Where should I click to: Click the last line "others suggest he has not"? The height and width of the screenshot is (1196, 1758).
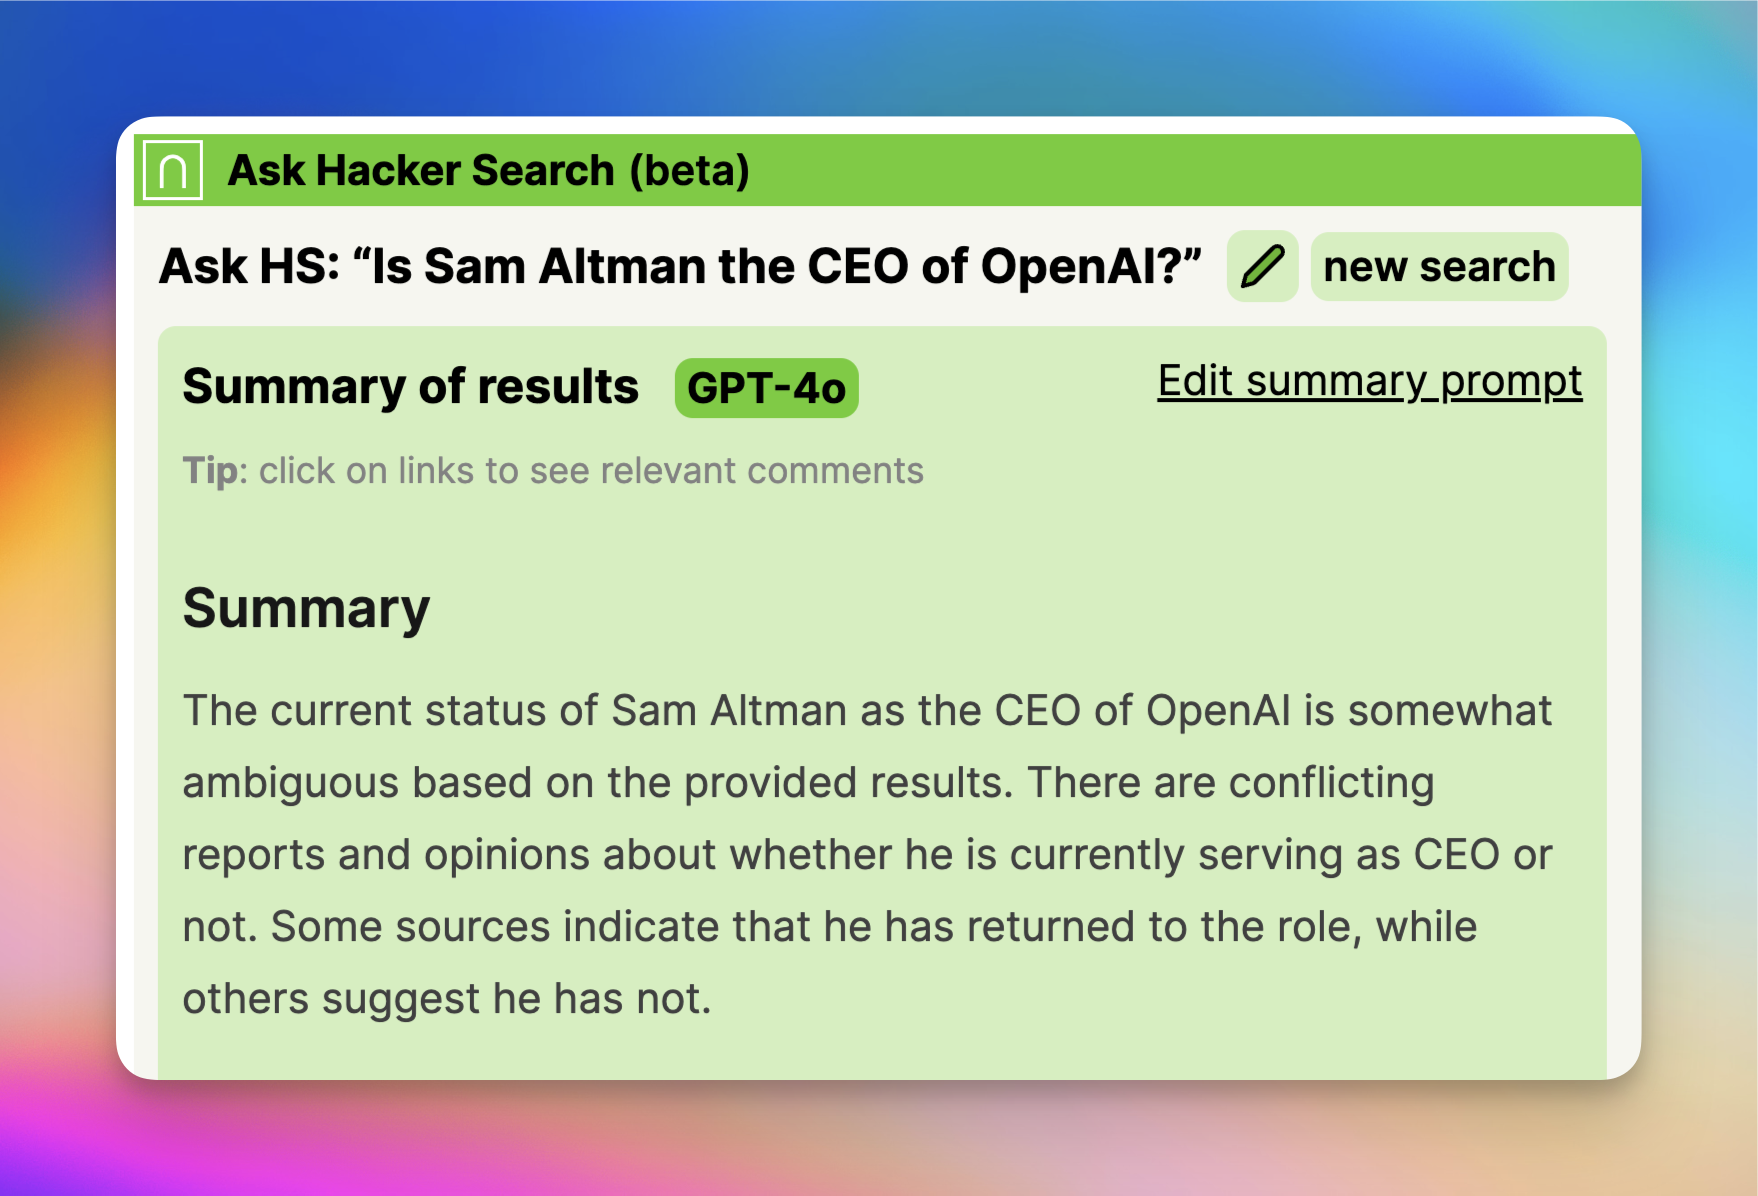point(446,999)
